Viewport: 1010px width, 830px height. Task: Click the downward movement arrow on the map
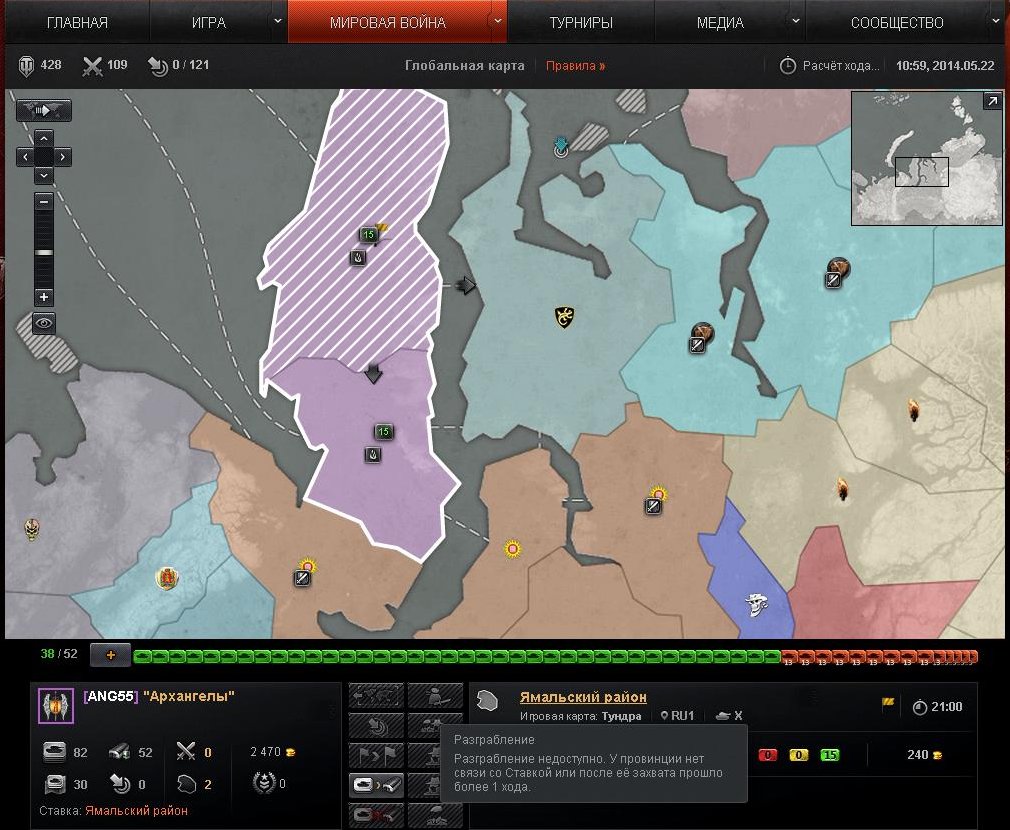[x=374, y=373]
